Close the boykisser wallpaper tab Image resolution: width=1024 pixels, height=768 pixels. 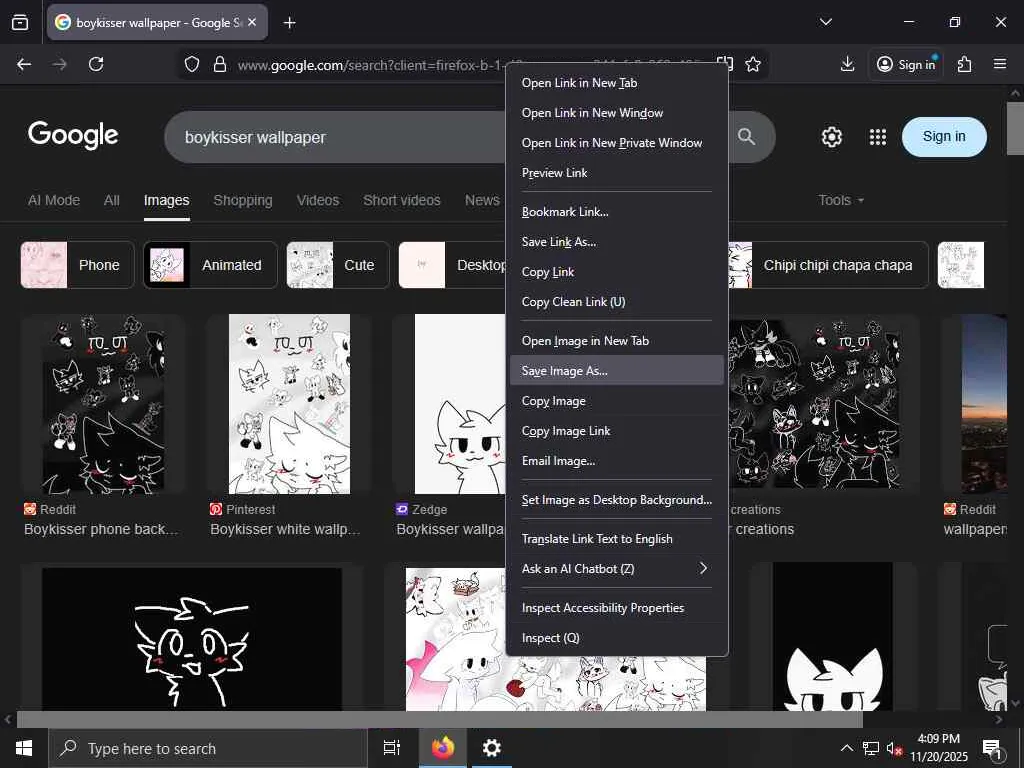coord(252,22)
